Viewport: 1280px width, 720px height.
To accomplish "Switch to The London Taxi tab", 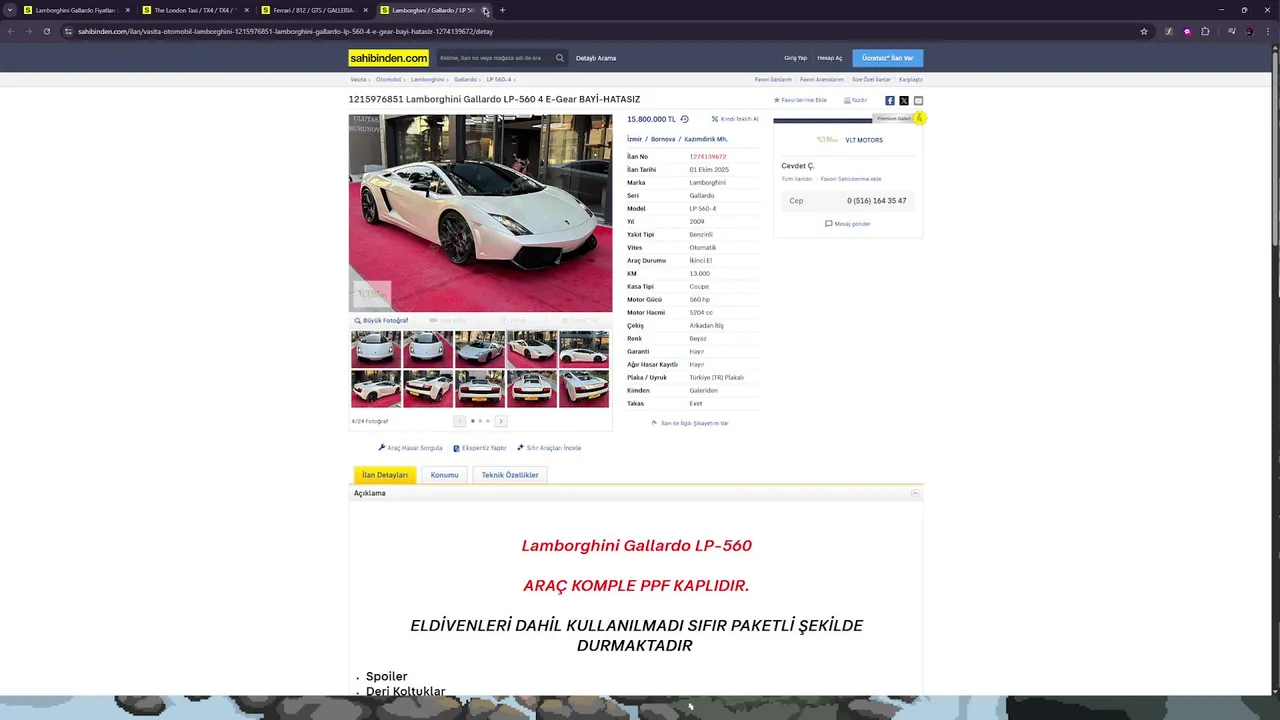I will 196,10.
